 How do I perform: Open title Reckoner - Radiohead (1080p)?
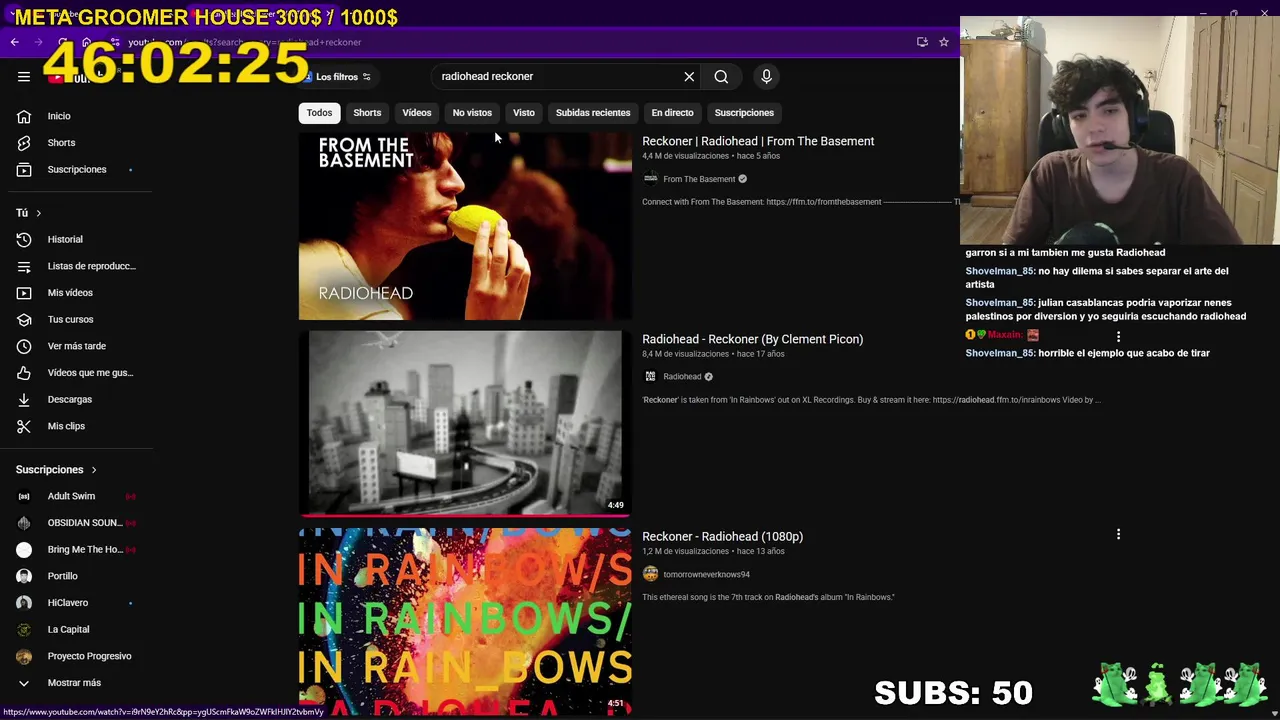pyautogui.click(x=722, y=537)
